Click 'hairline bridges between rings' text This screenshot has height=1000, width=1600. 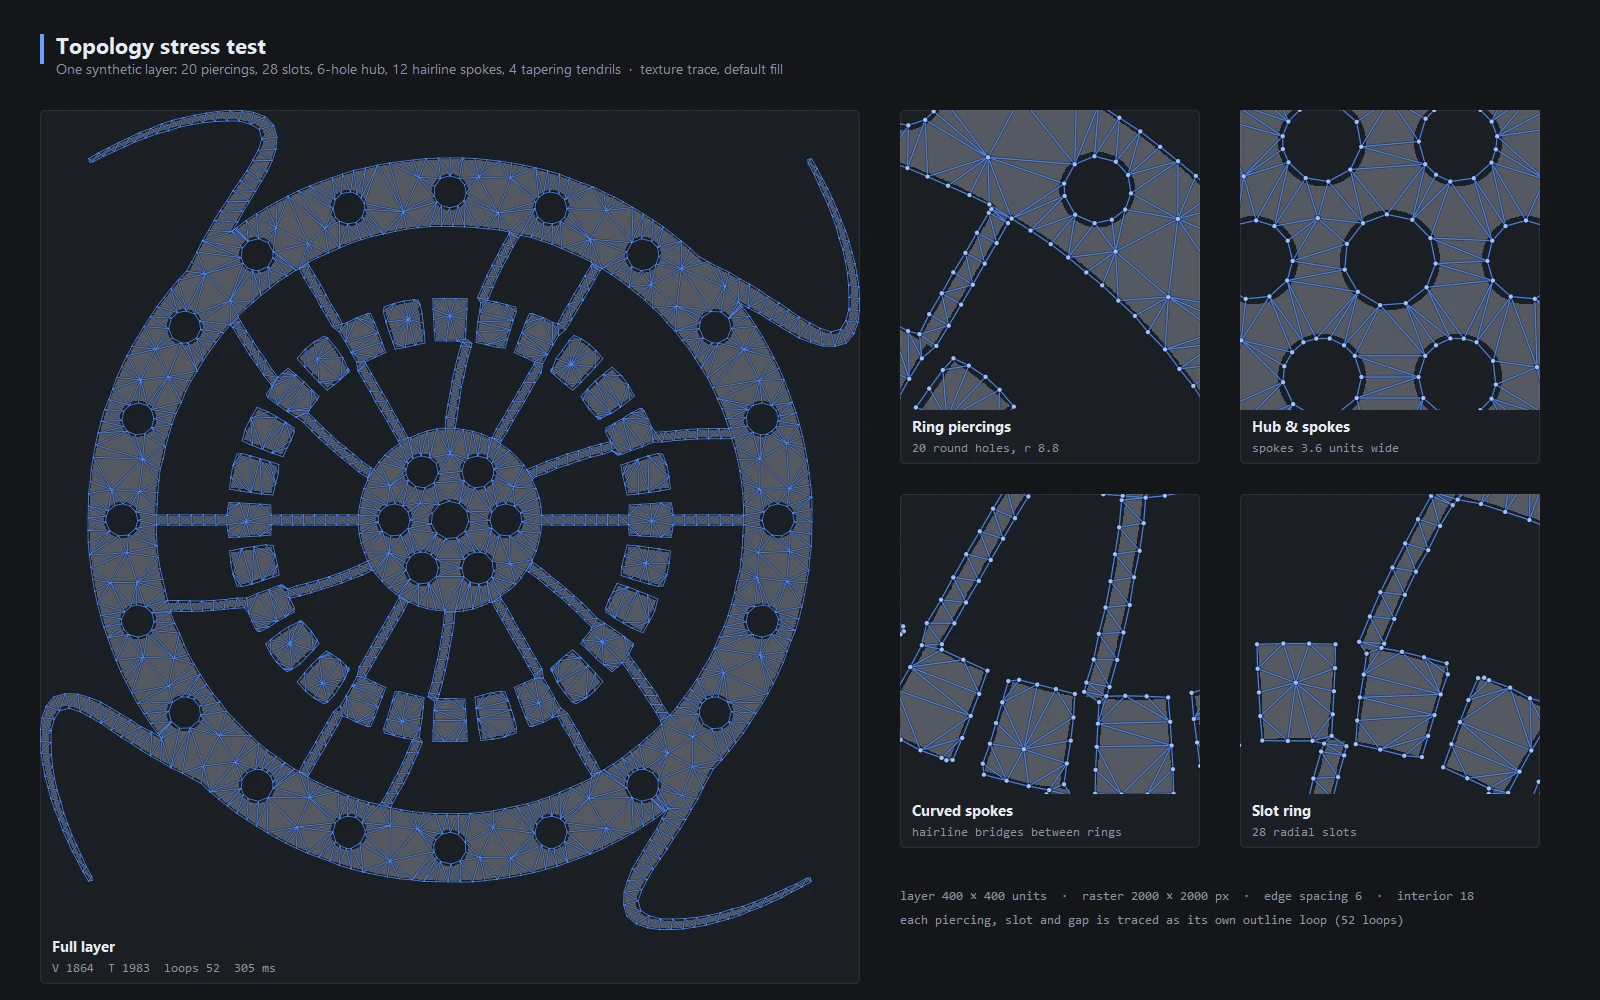coord(1016,832)
